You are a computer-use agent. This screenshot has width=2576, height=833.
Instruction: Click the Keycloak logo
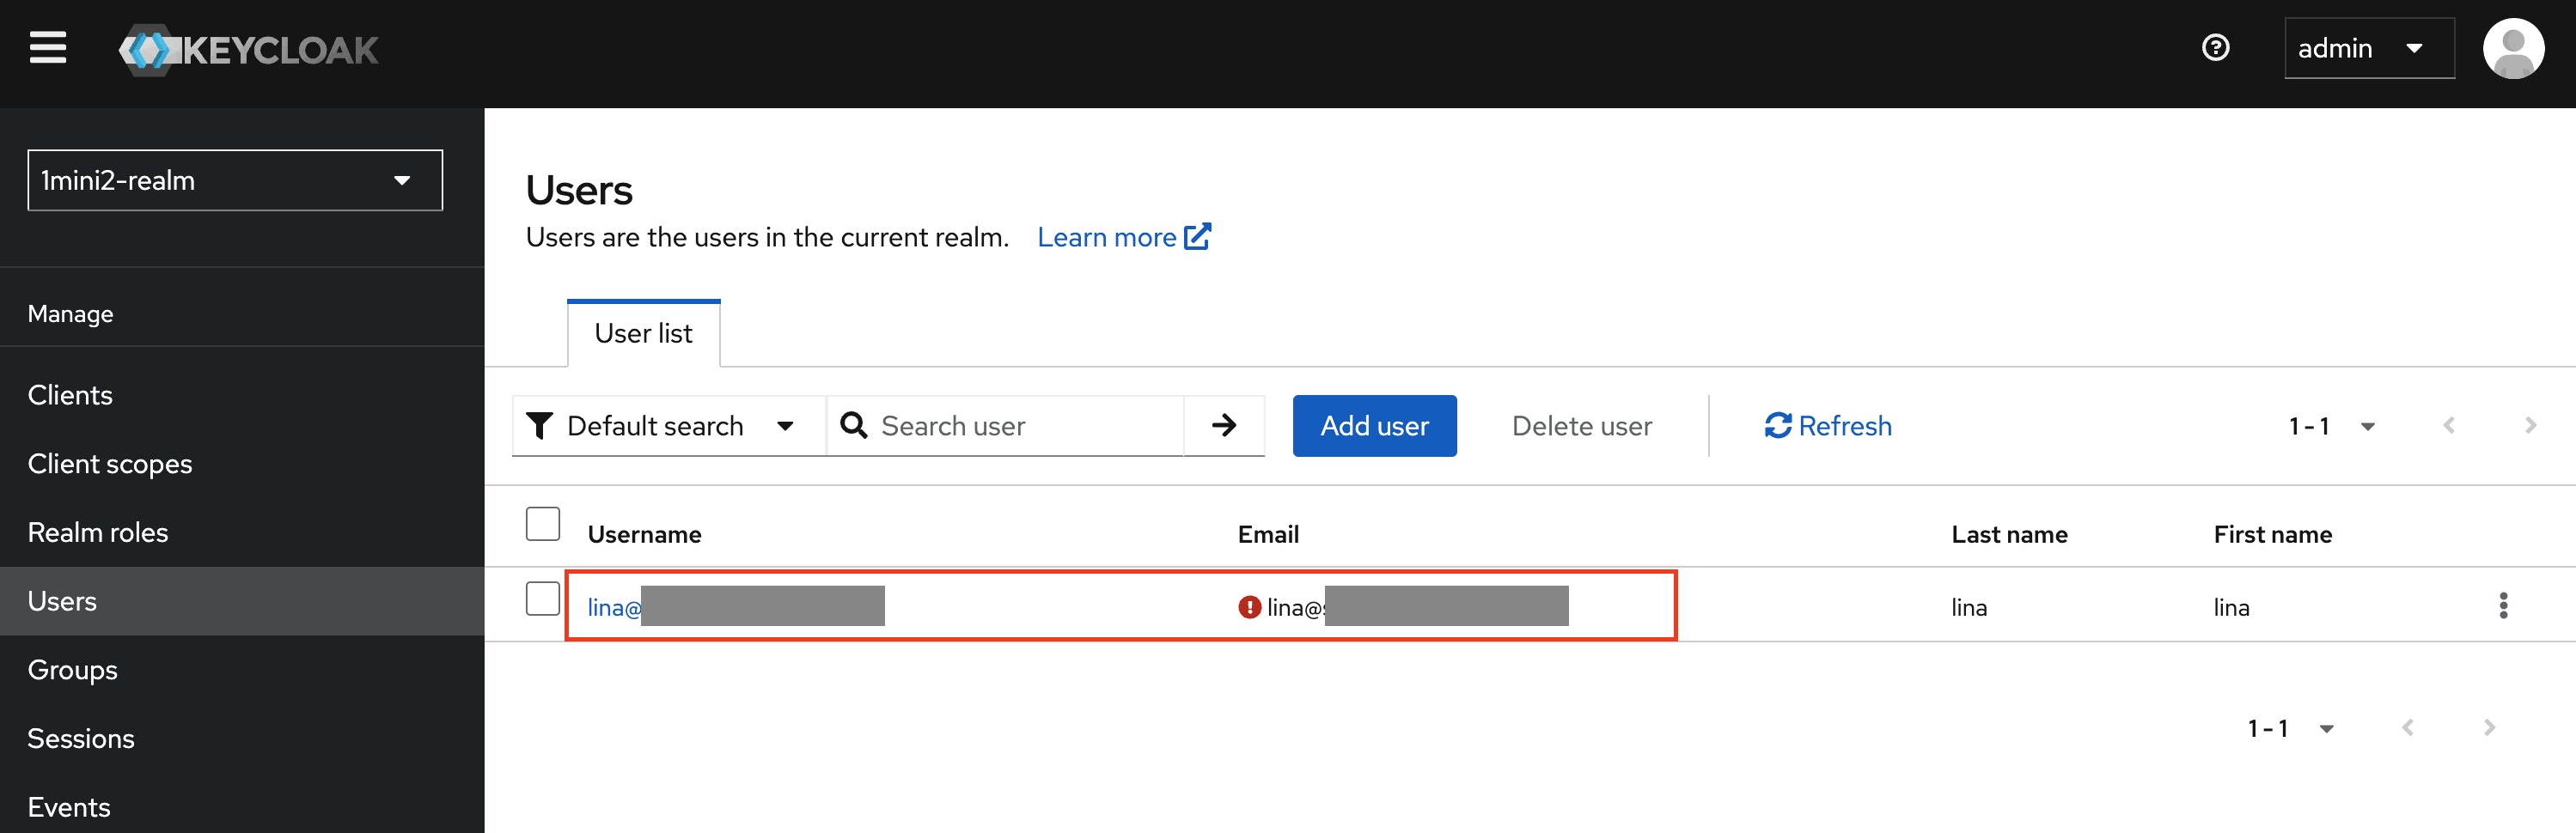click(x=248, y=50)
